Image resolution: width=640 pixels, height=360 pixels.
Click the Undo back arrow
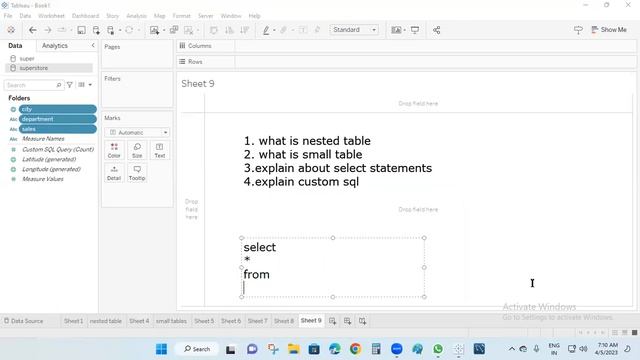tap(33, 30)
